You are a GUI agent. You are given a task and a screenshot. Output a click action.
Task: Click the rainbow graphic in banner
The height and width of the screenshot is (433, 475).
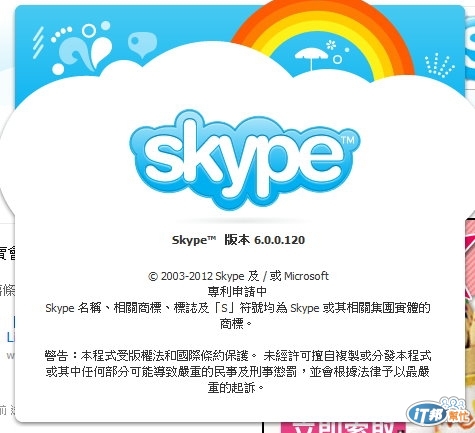coord(323,38)
